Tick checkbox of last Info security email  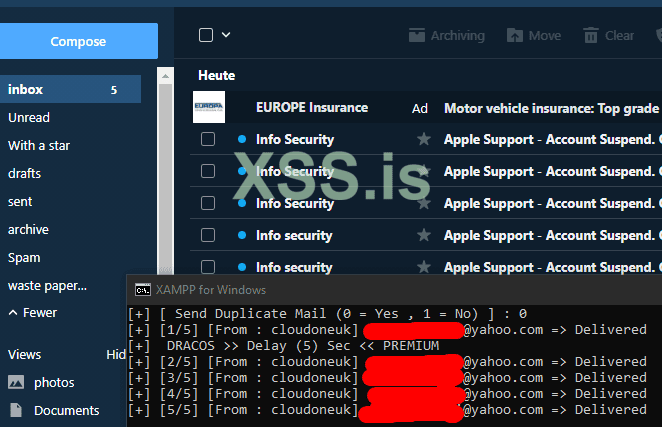coord(208,267)
